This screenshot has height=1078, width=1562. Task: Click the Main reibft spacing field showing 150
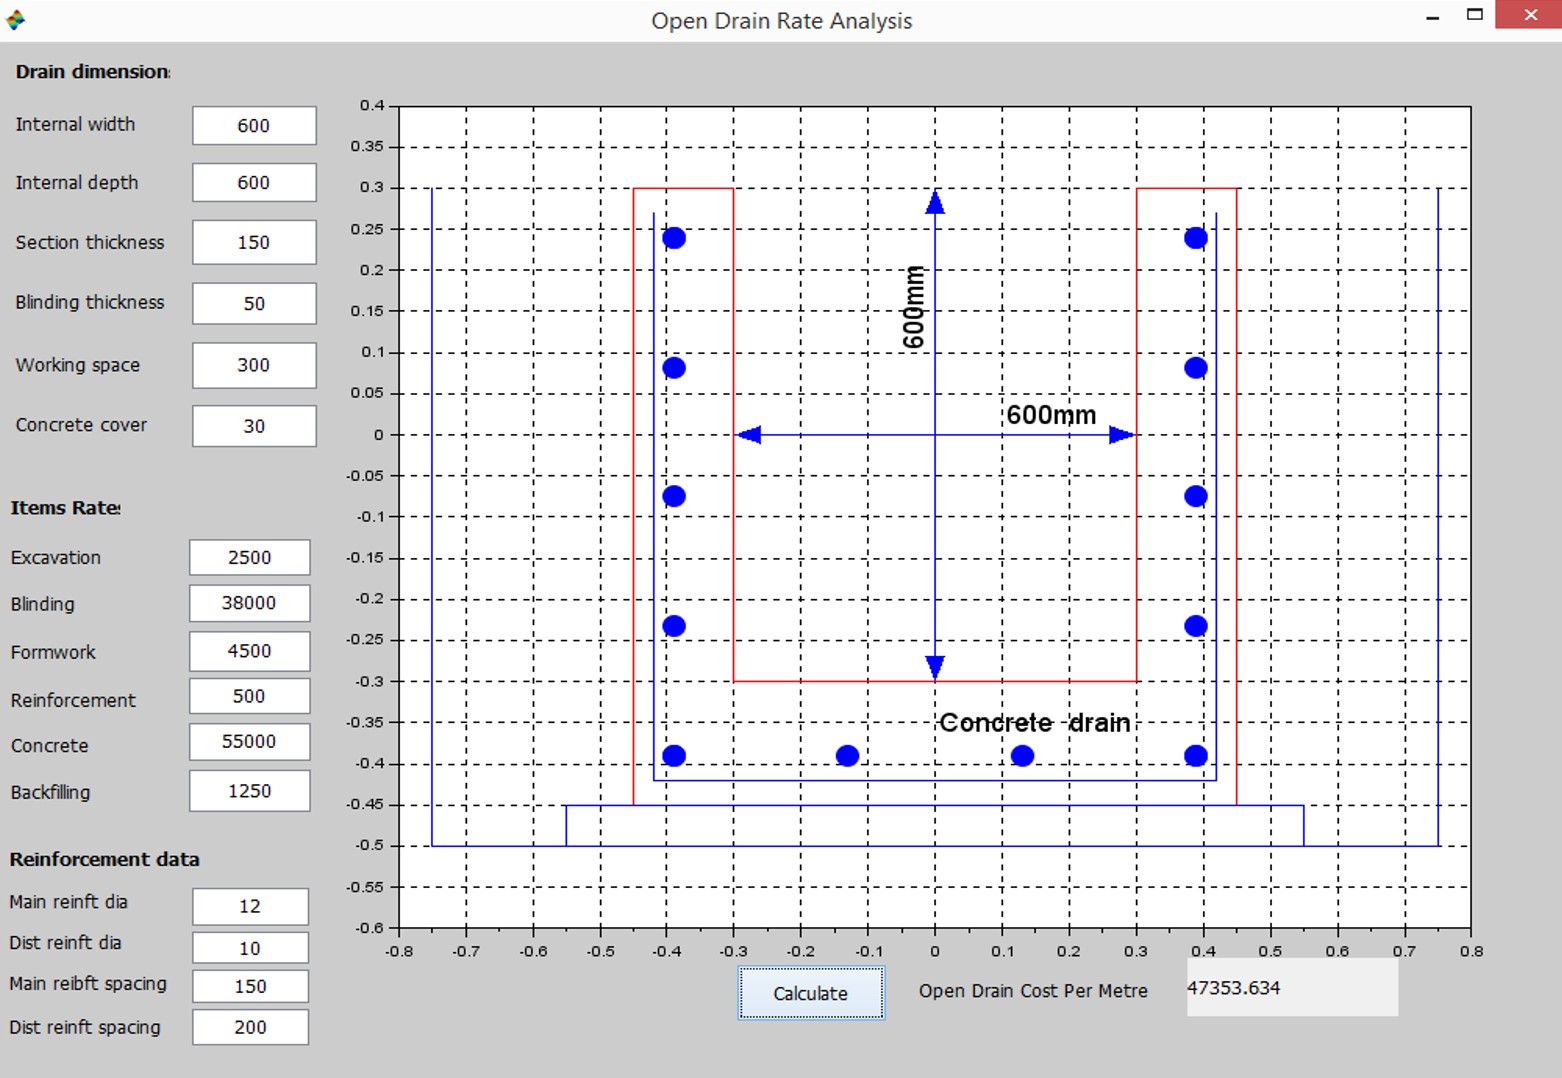pyautogui.click(x=250, y=986)
